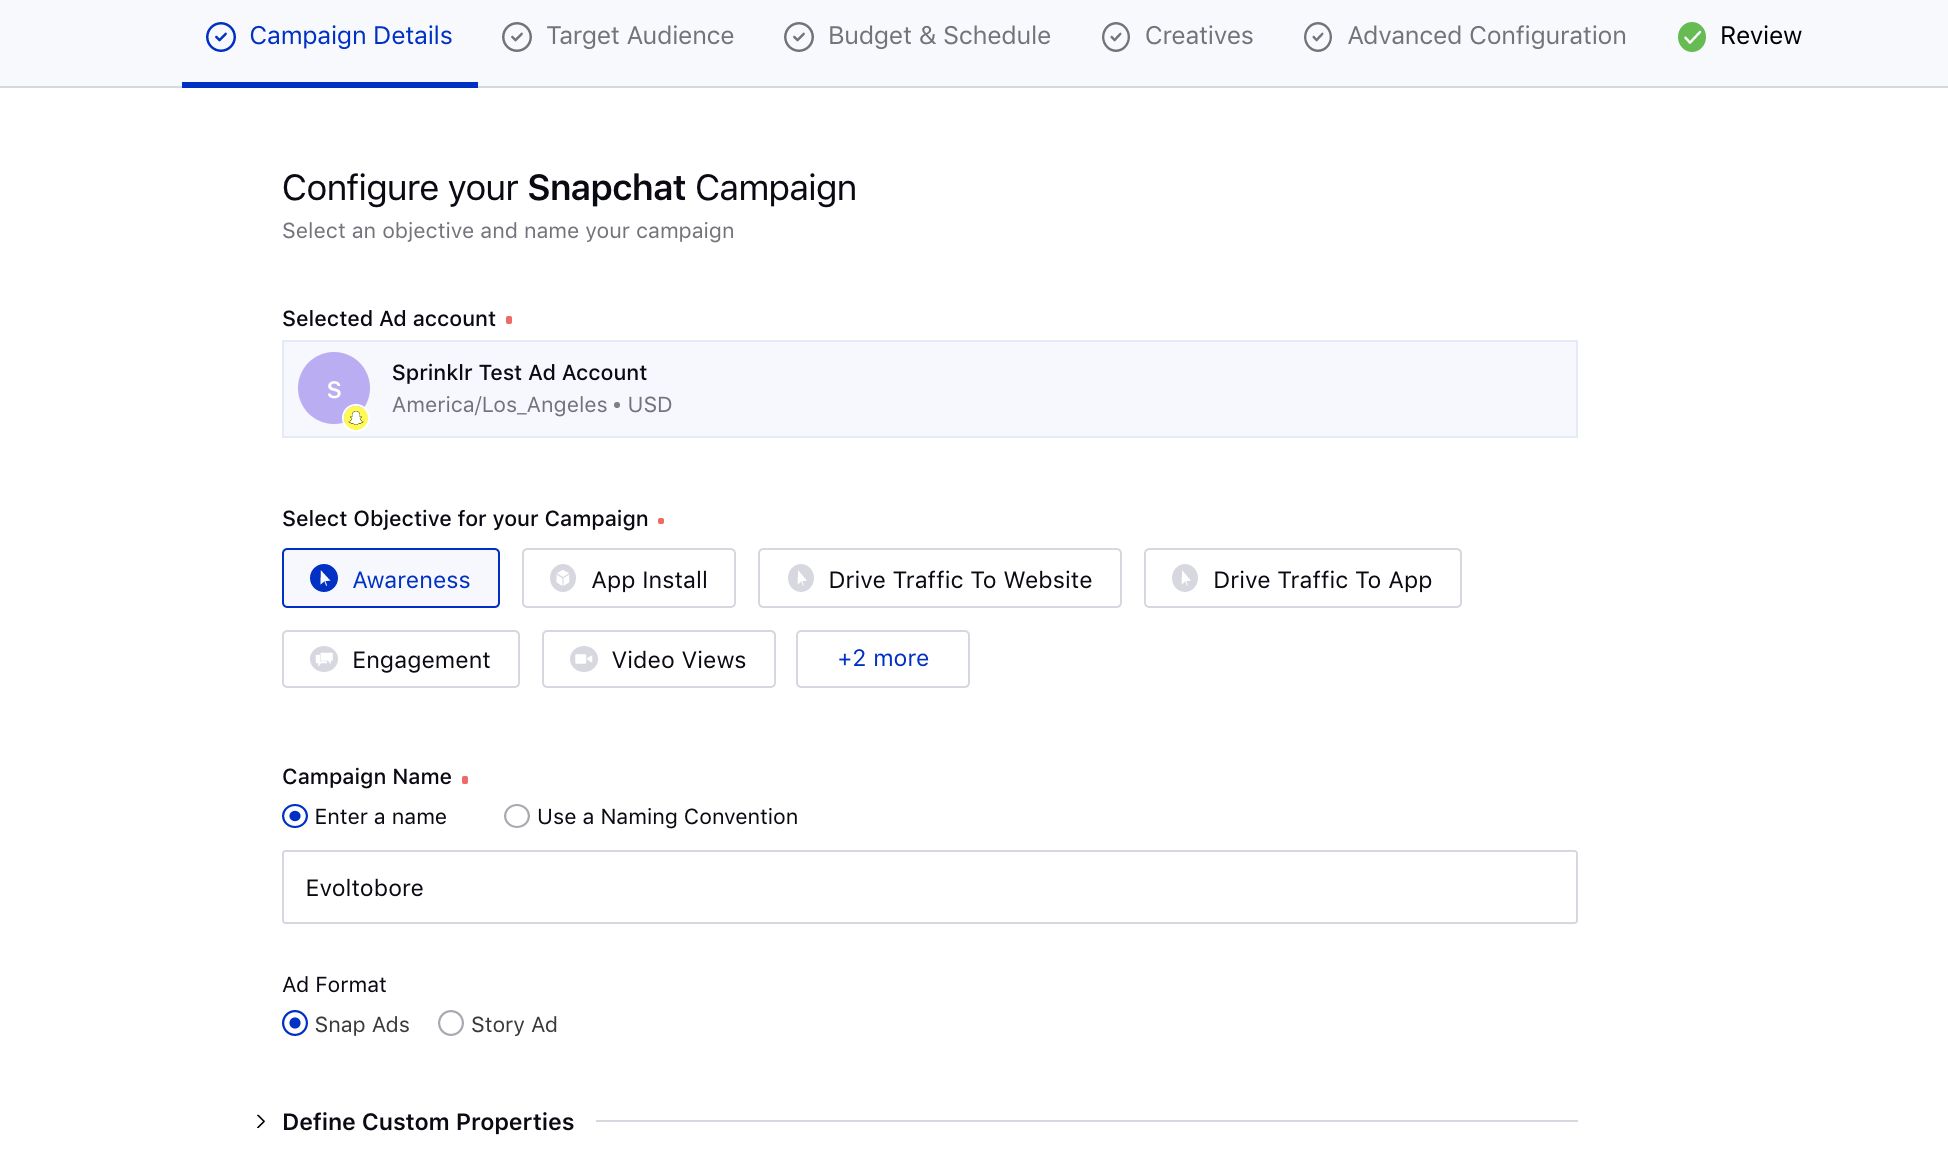
Task: Click the Engagement chat bubble icon
Action: [x=322, y=659]
